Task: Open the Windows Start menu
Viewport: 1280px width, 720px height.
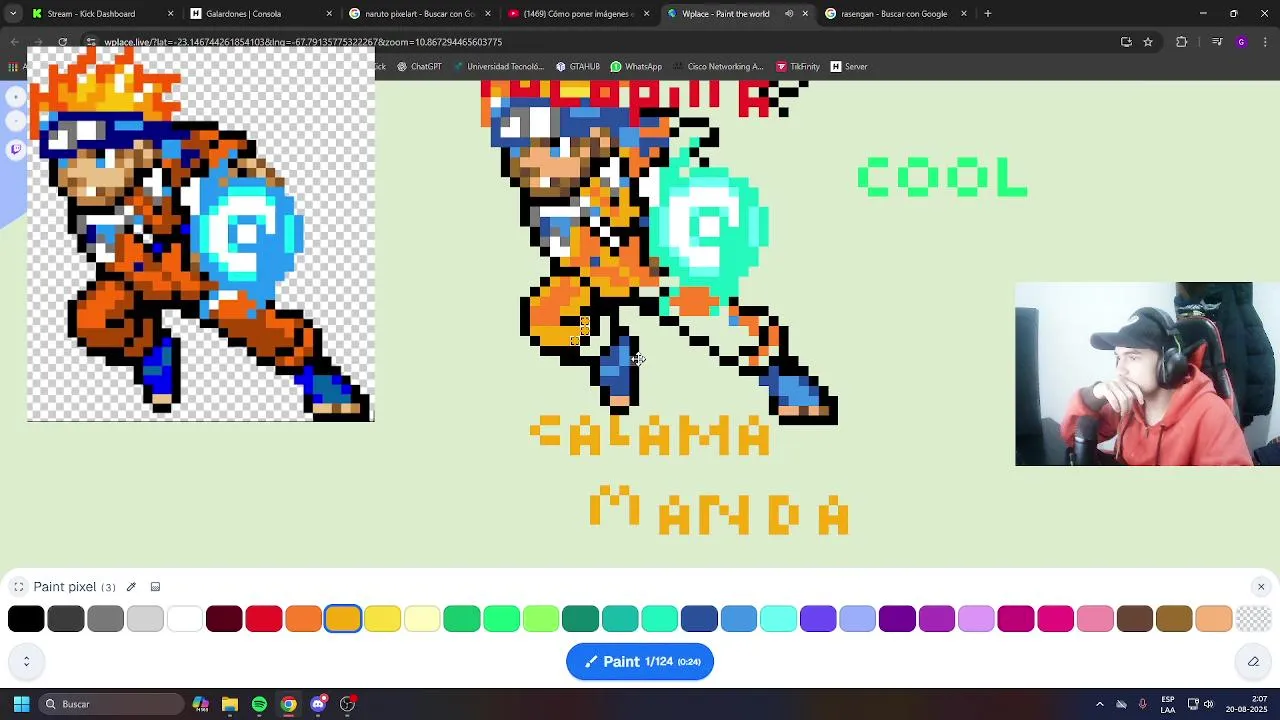Action: click(21, 704)
